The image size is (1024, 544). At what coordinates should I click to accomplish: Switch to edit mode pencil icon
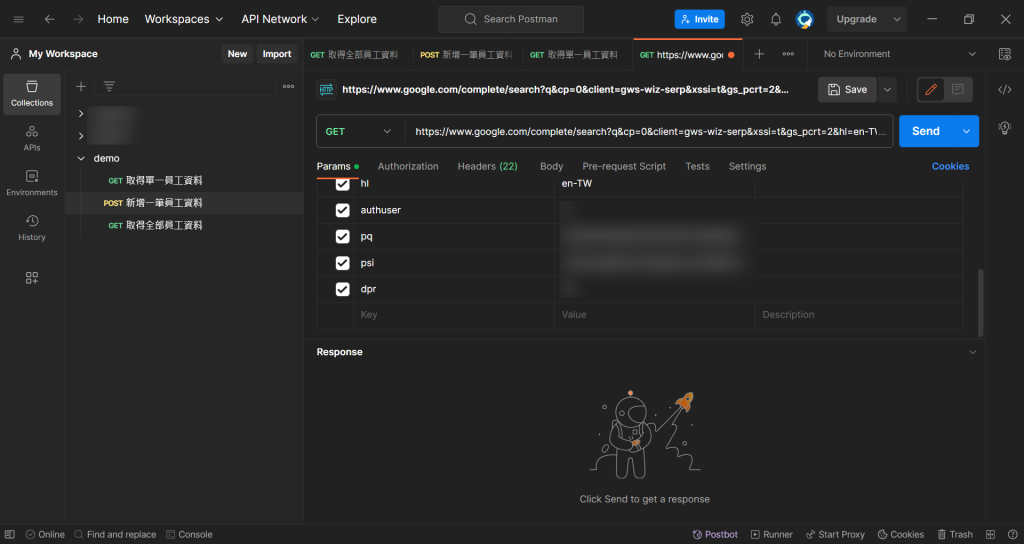[x=931, y=89]
